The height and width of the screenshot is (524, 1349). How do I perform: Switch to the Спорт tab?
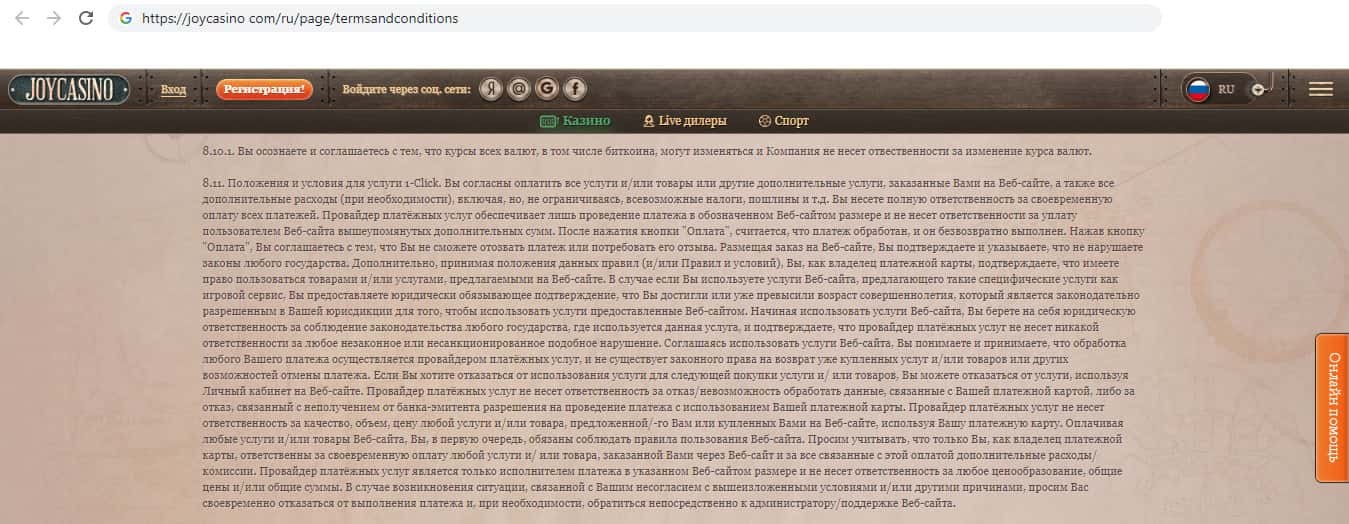[x=784, y=121]
